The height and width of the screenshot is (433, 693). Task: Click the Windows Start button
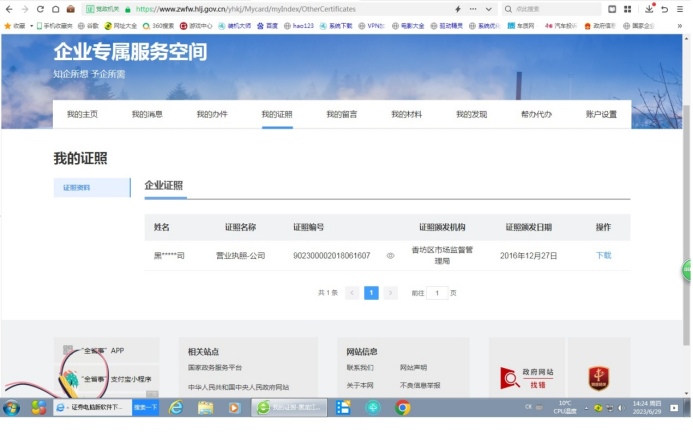tap(12, 408)
